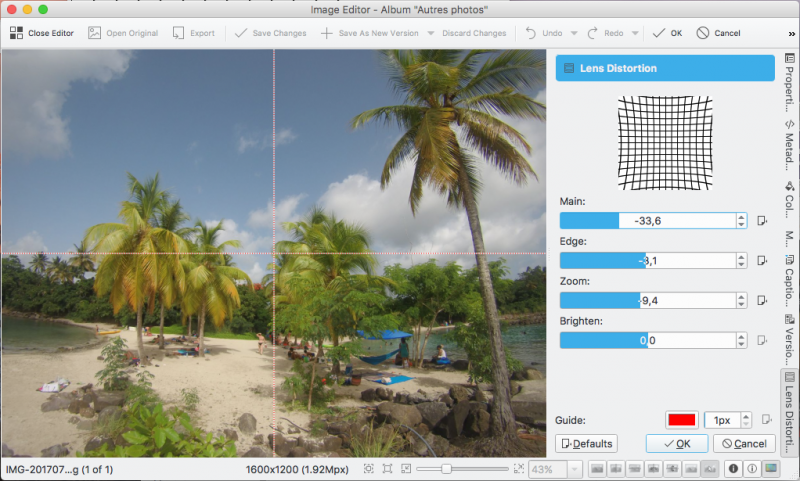Viewport: 800px width, 481px height.
Task: Move the status bar zoom slider
Action: click(x=446, y=469)
